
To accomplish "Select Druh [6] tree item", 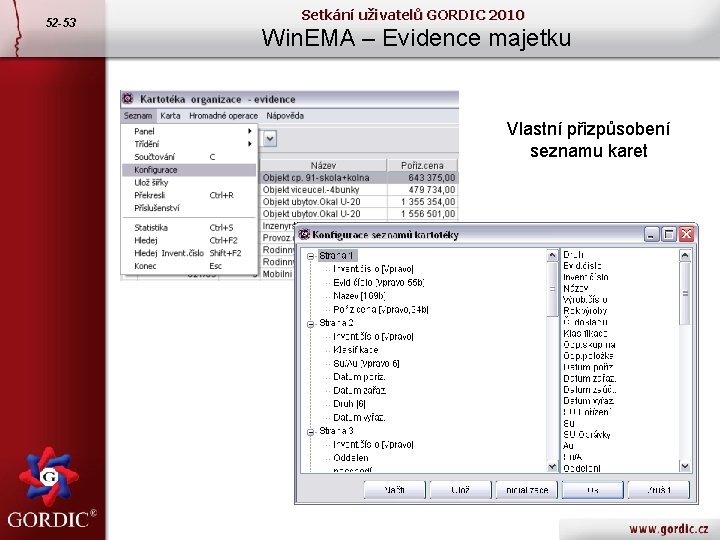I will [x=349, y=404].
